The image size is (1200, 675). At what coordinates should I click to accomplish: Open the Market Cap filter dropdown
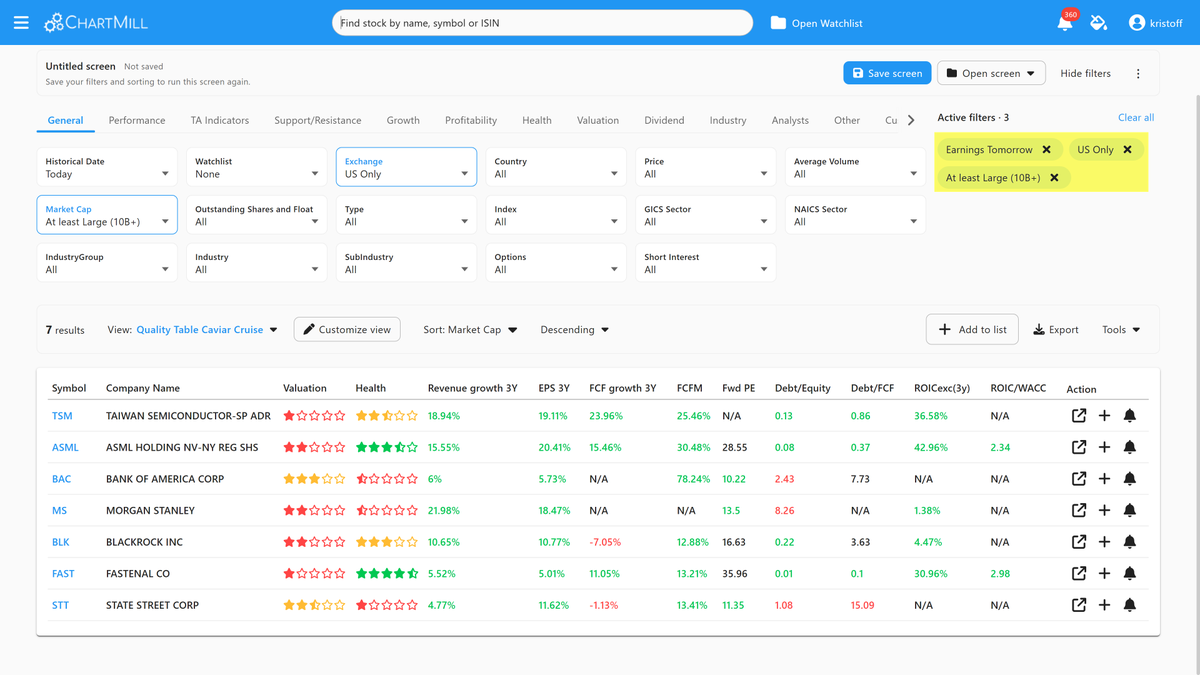click(107, 215)
